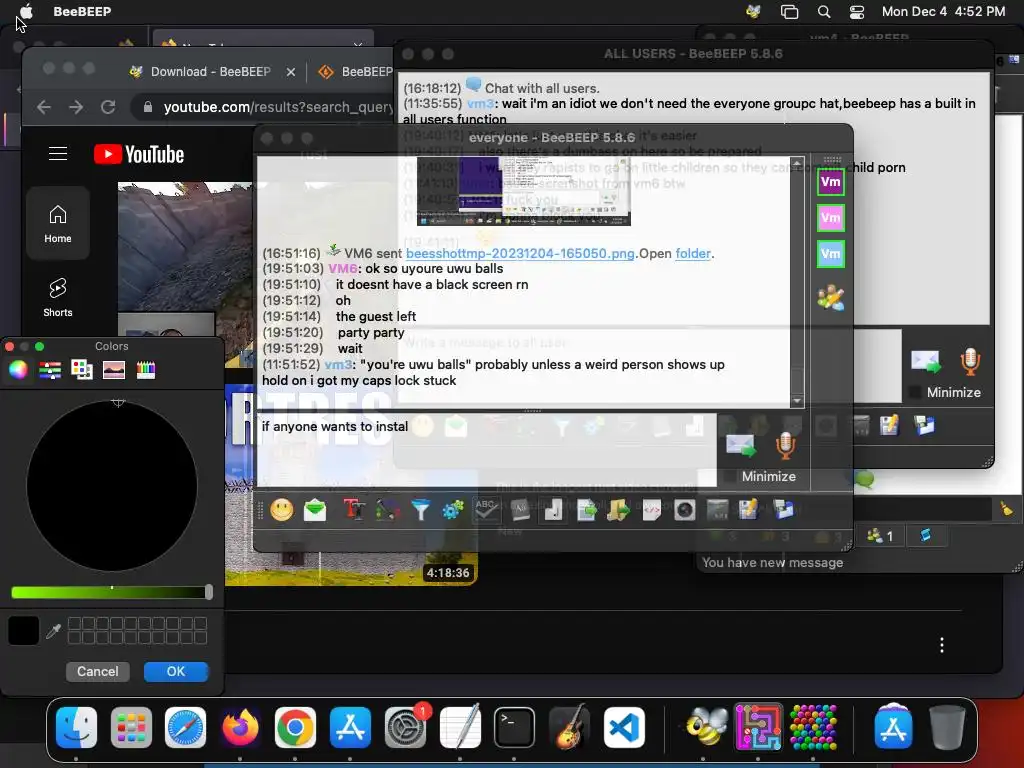This screenshot has height=768, width=1024.
Task: Click the code snippet </> icon
Action: coord(652,509)
